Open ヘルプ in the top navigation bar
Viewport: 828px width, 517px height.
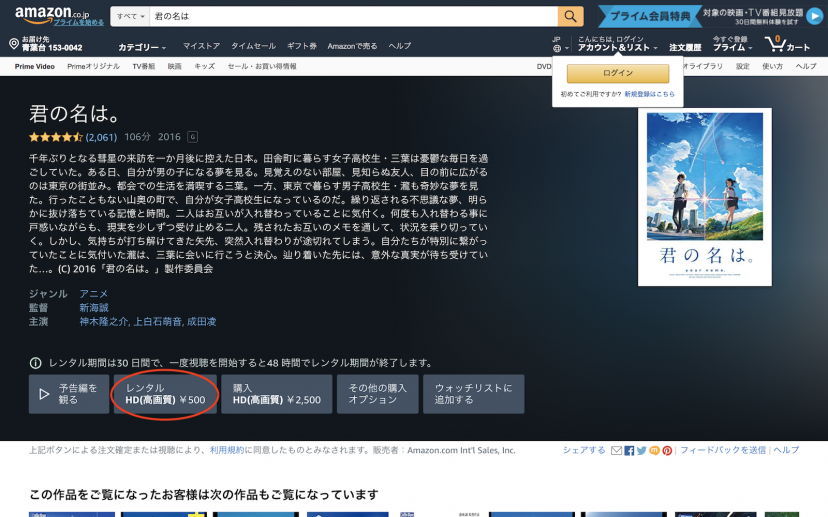coord(400,46)
